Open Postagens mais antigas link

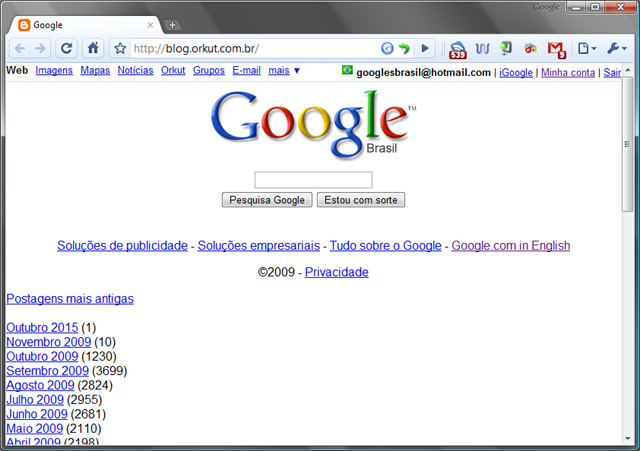[70, 299]
